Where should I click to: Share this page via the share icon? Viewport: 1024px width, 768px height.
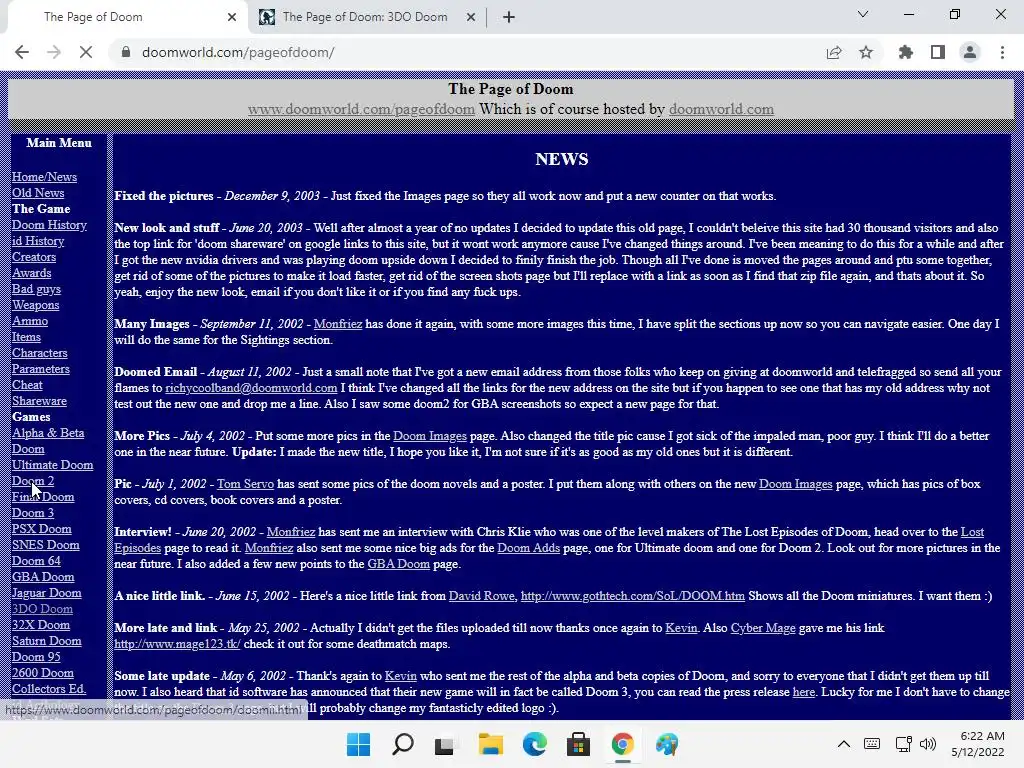834,52
